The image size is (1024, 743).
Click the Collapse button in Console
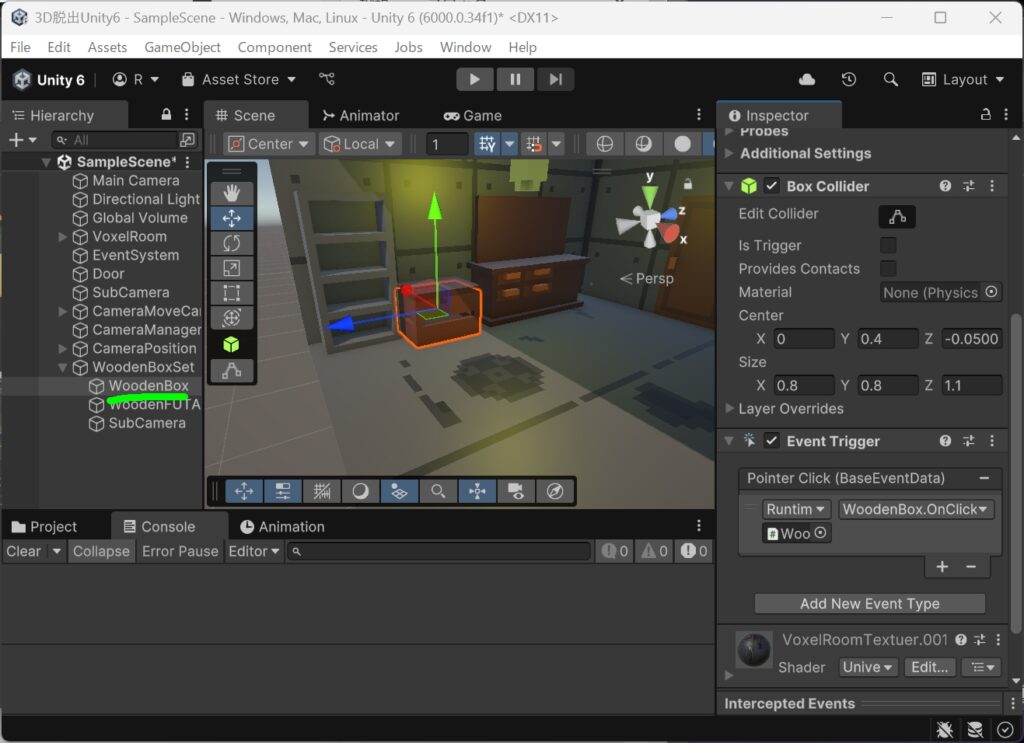click(x=101, y=551)
